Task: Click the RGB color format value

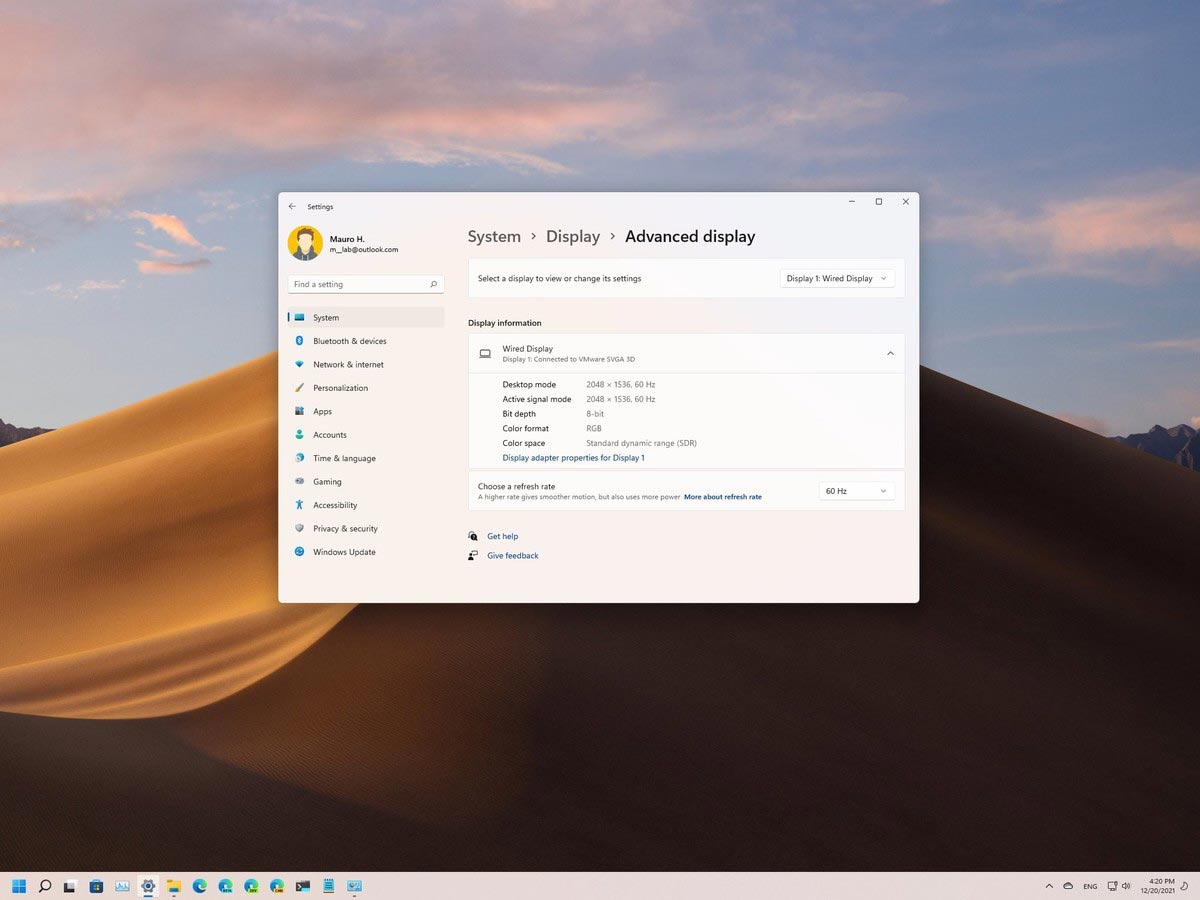Action: [594, 429]
